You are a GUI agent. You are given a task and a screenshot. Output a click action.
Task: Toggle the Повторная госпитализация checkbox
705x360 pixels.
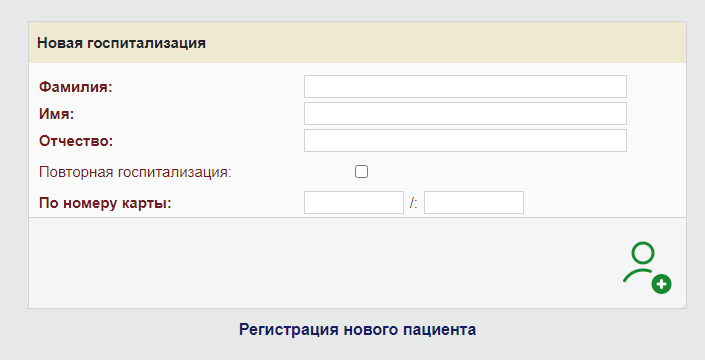[x=361, y=172]
